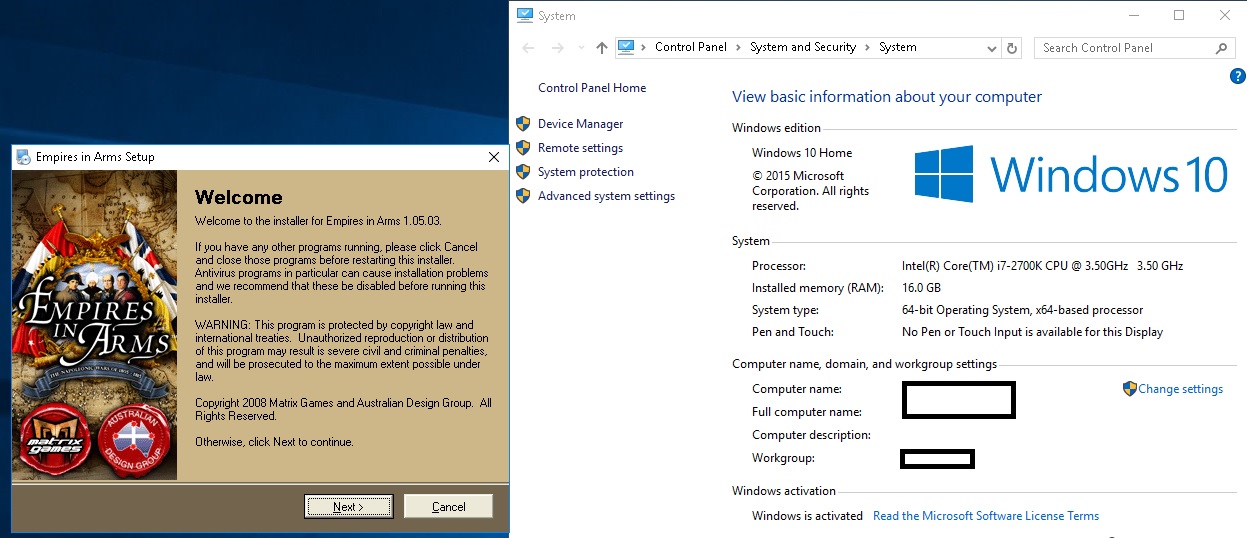Click '64-bit Operating System, x64-based processor' text
Screen dimensions: 1247x538
1022,310
